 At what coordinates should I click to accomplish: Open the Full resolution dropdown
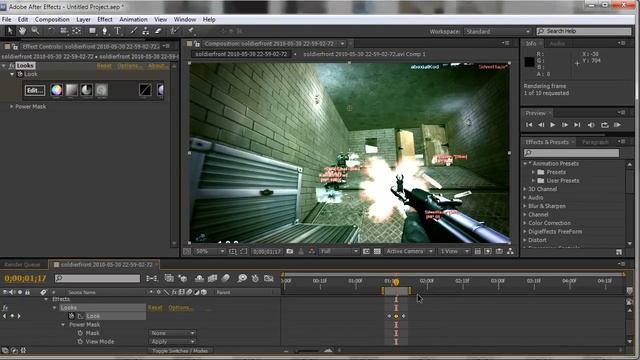click(x=339, y=251)
